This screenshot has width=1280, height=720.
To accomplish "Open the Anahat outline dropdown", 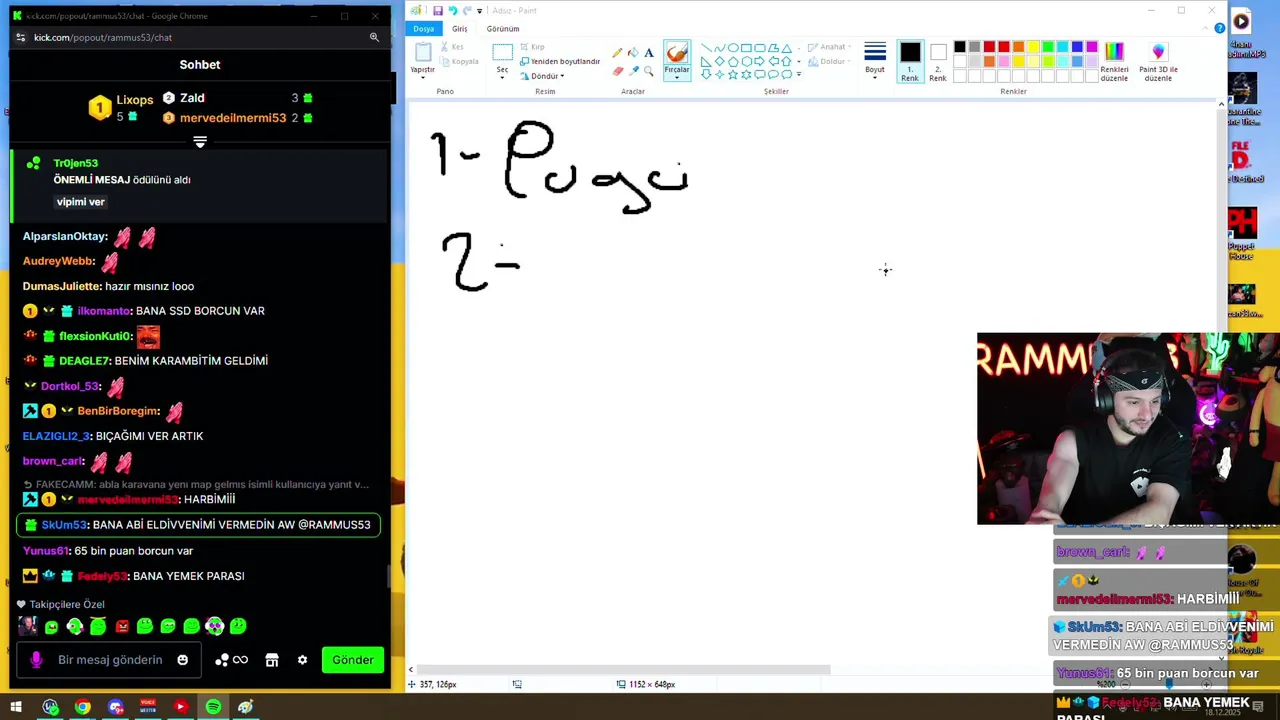I will [x=830, y=47].
